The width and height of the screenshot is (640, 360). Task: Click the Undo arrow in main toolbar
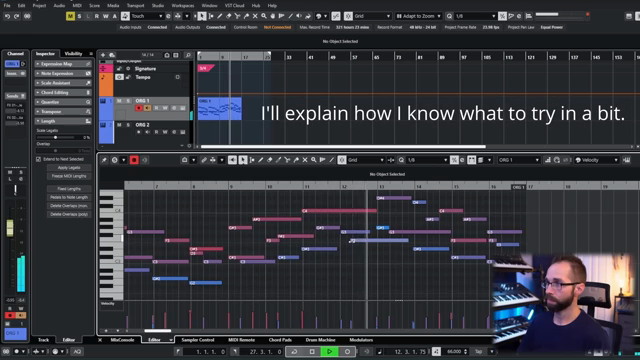click(x=7, y=16)
